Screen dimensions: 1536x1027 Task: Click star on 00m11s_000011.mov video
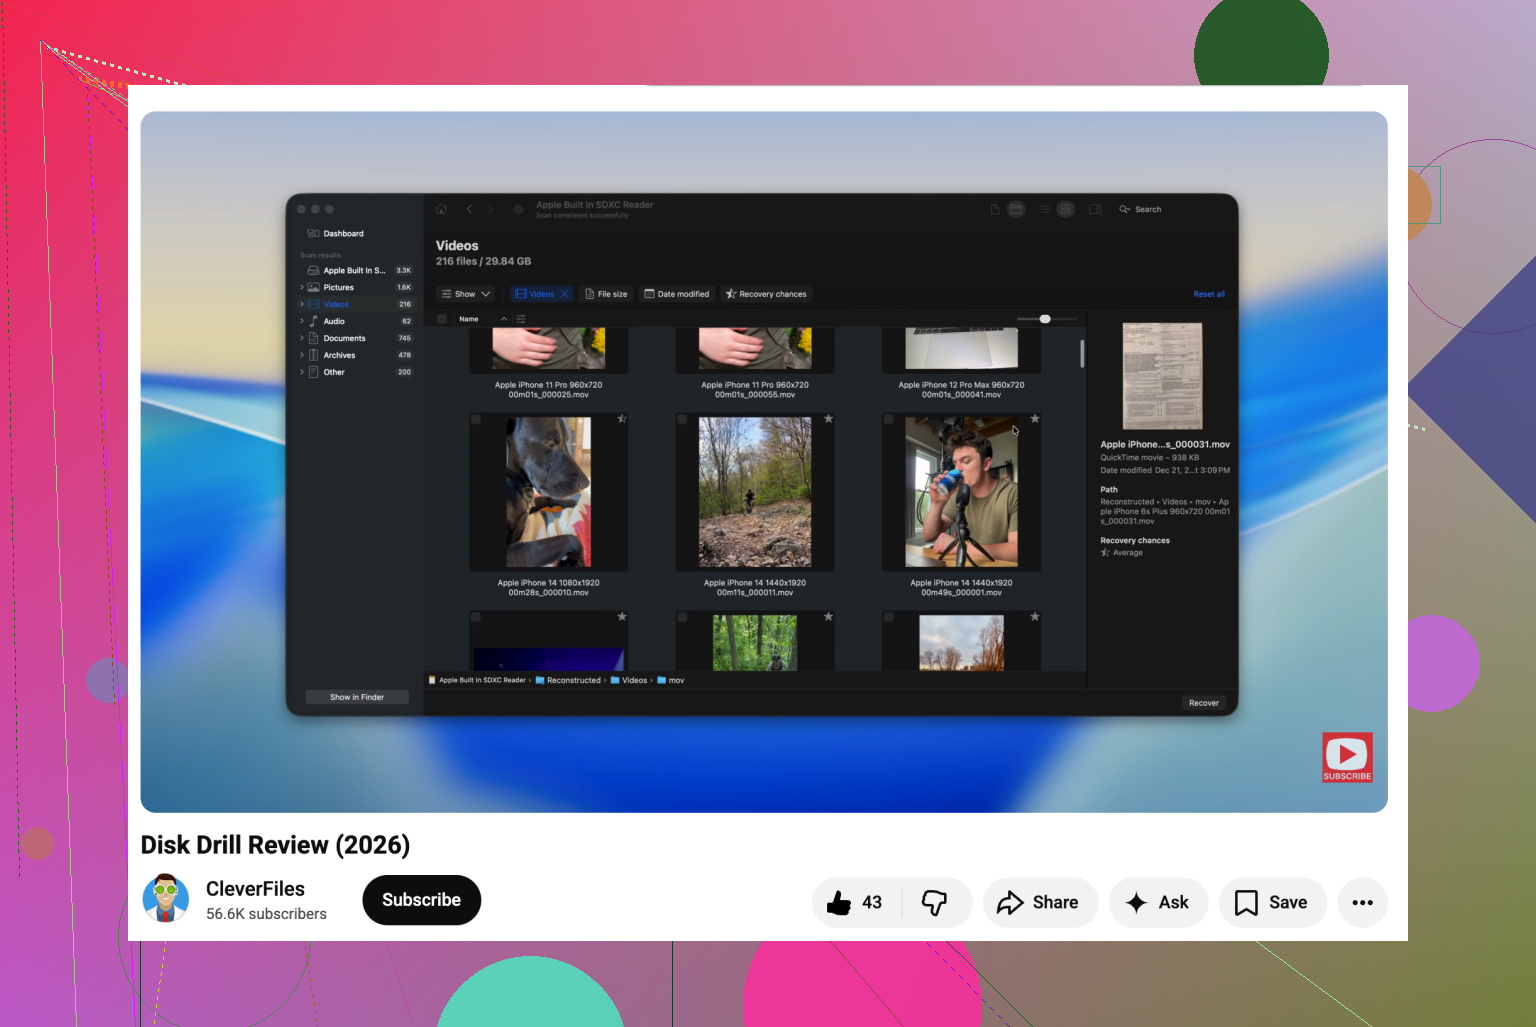829,419
